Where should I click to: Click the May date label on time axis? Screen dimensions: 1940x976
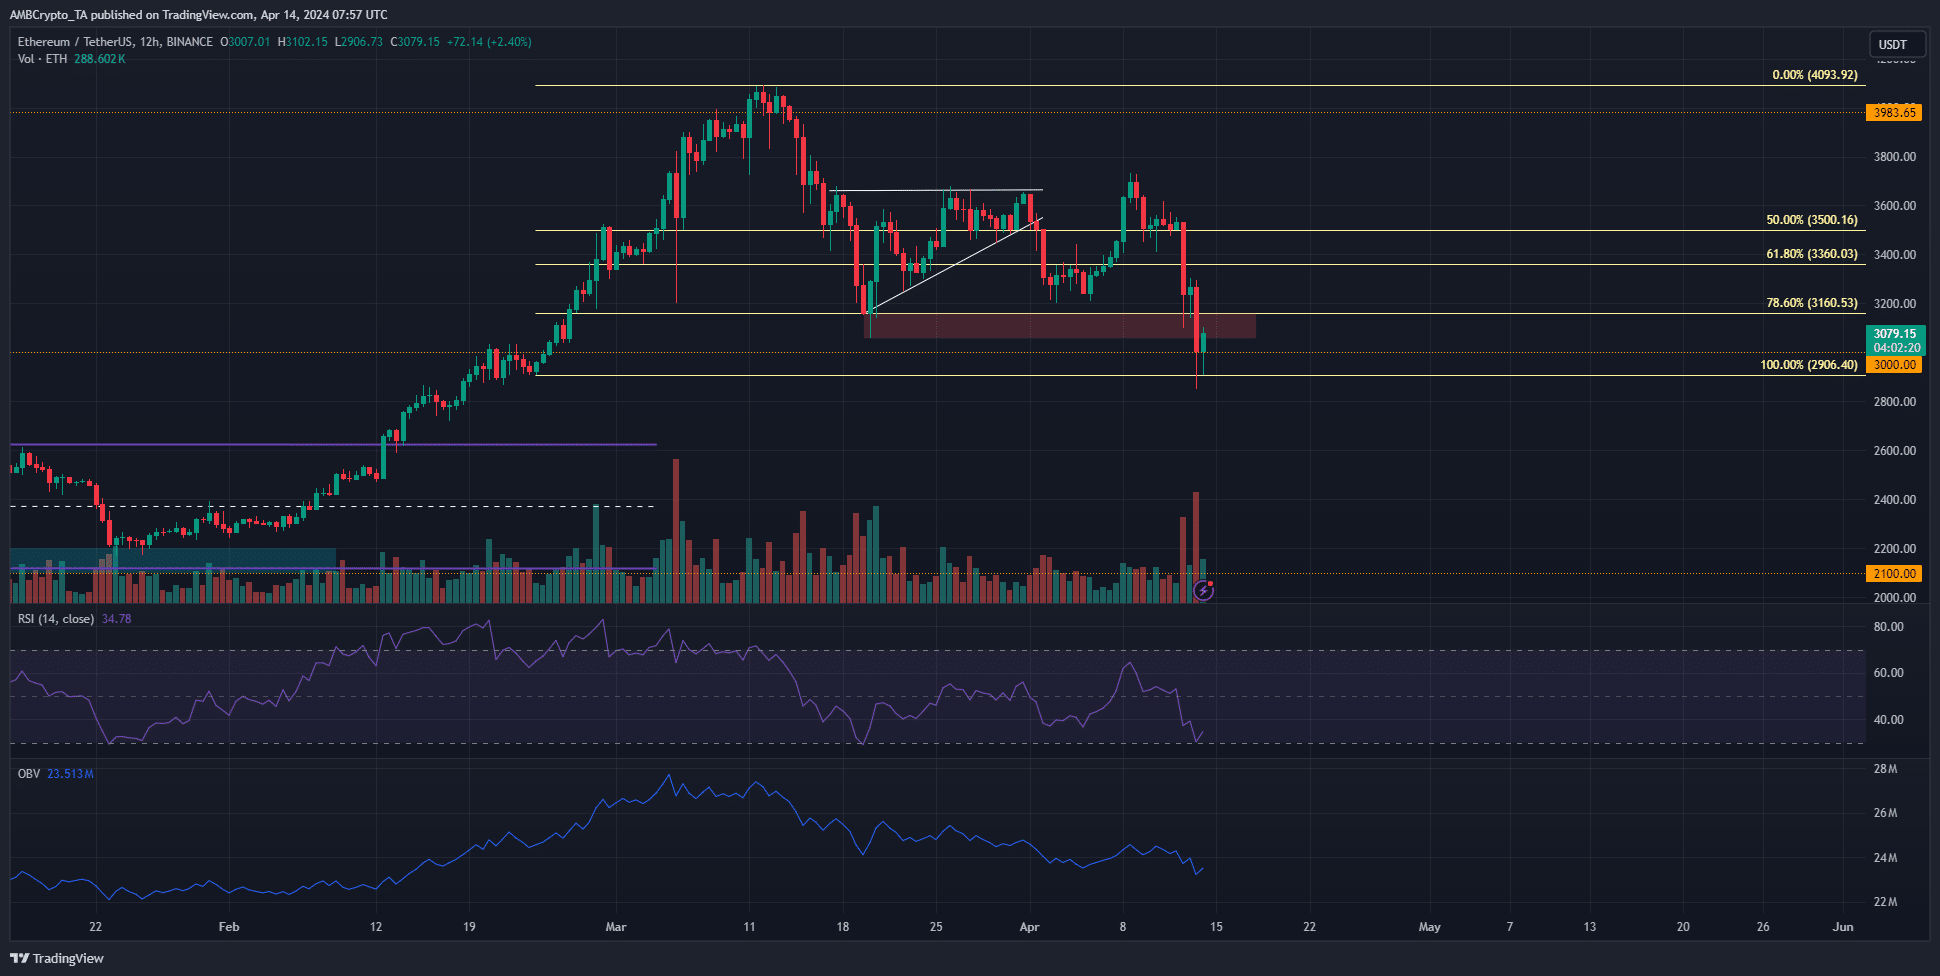pyautogui.click(x=1430, y=927)
